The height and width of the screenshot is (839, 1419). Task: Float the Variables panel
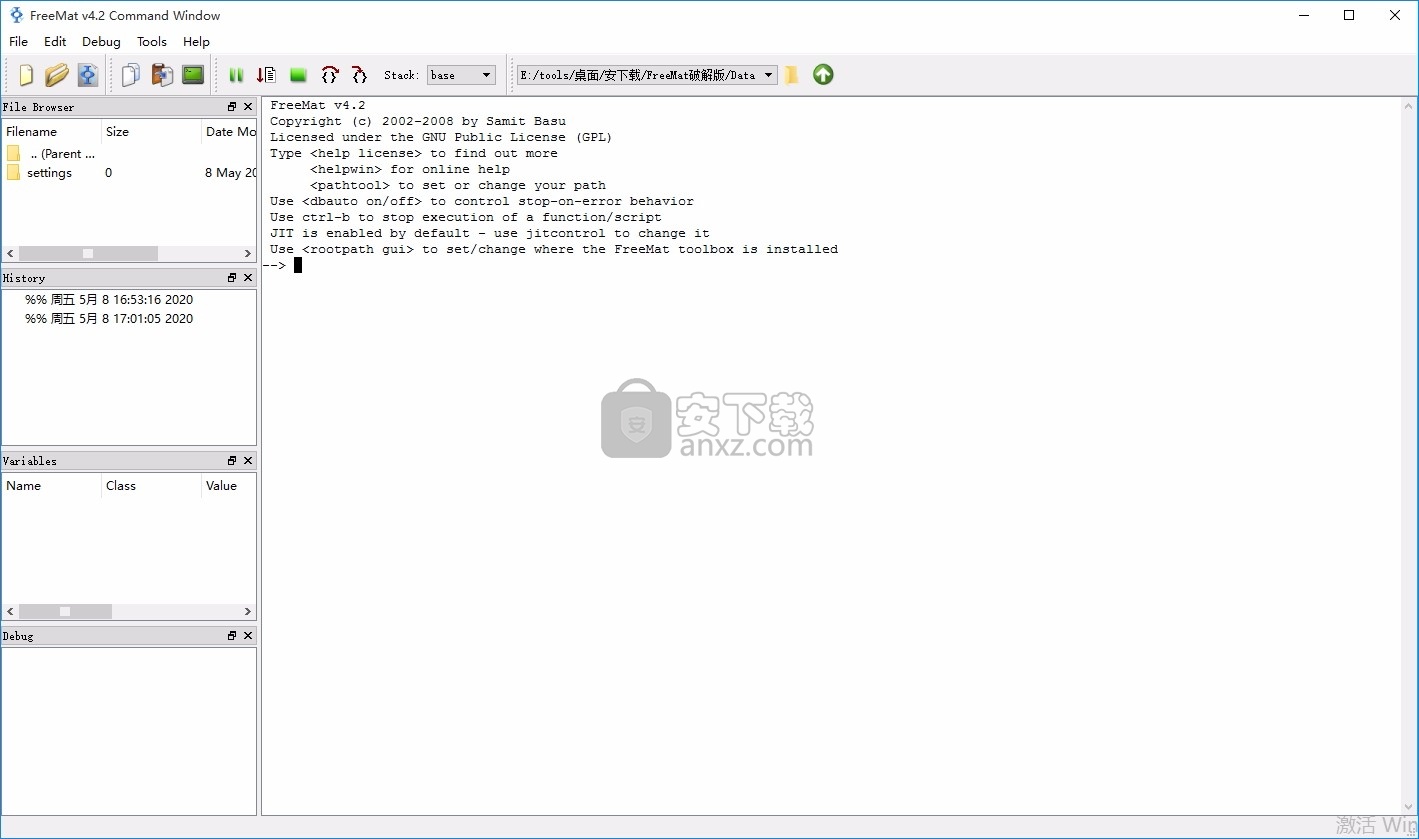click(x=232, y=461)
